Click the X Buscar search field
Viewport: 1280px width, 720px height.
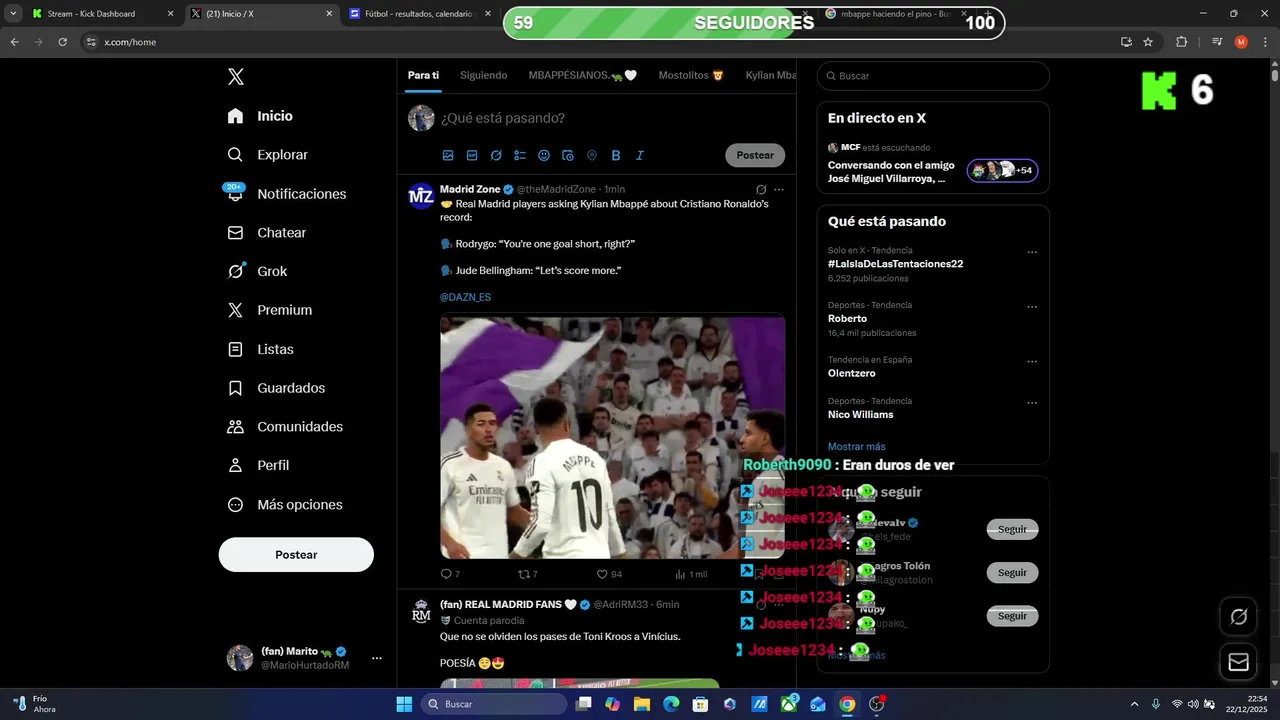[x=933, y=76]
